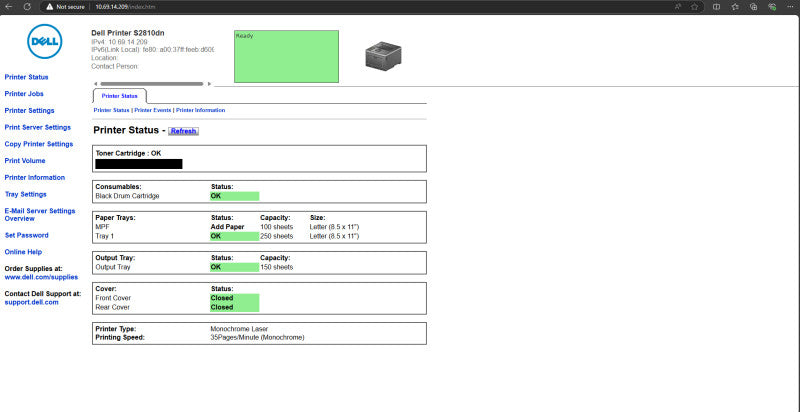Click the Tray 1 OK status

[235, 236]
